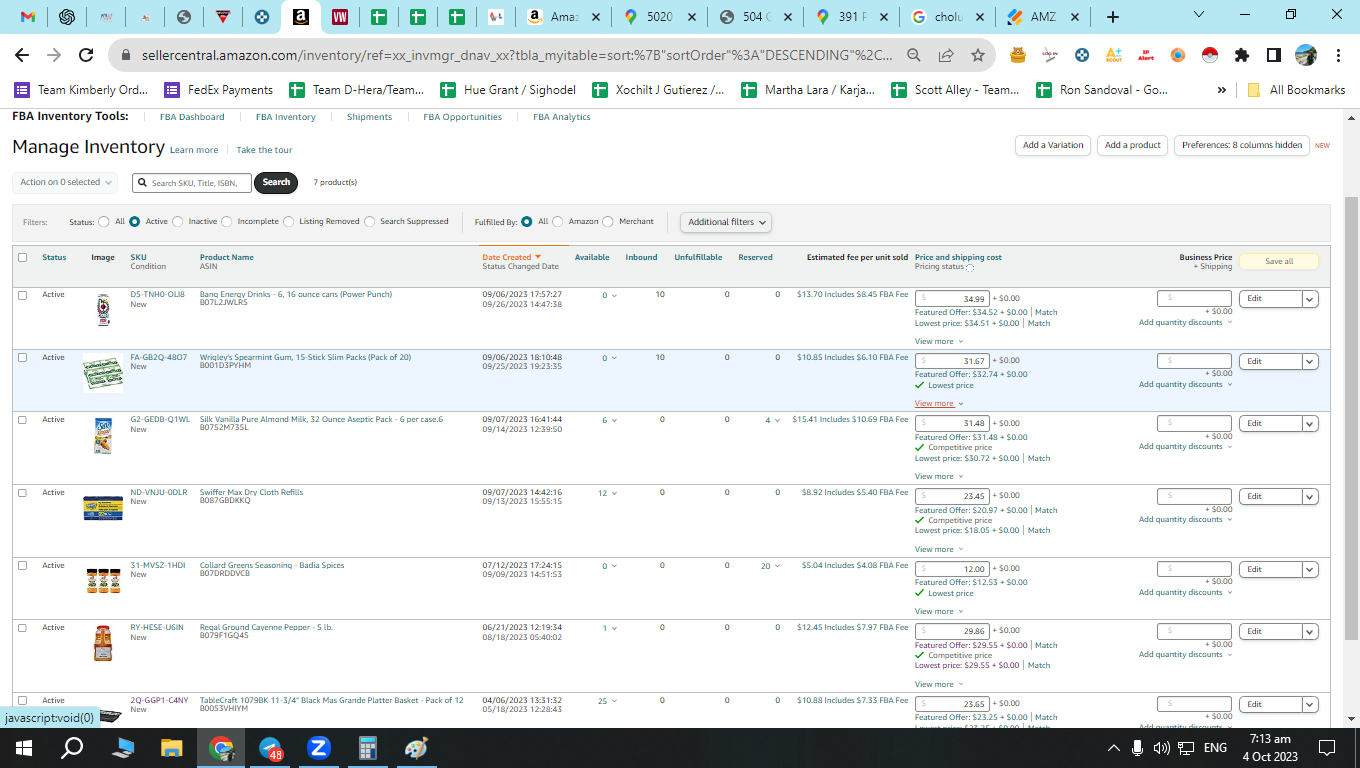Click the Search button next to the SKU field
Screen dimensions: 1360x768
click(276, 182)
